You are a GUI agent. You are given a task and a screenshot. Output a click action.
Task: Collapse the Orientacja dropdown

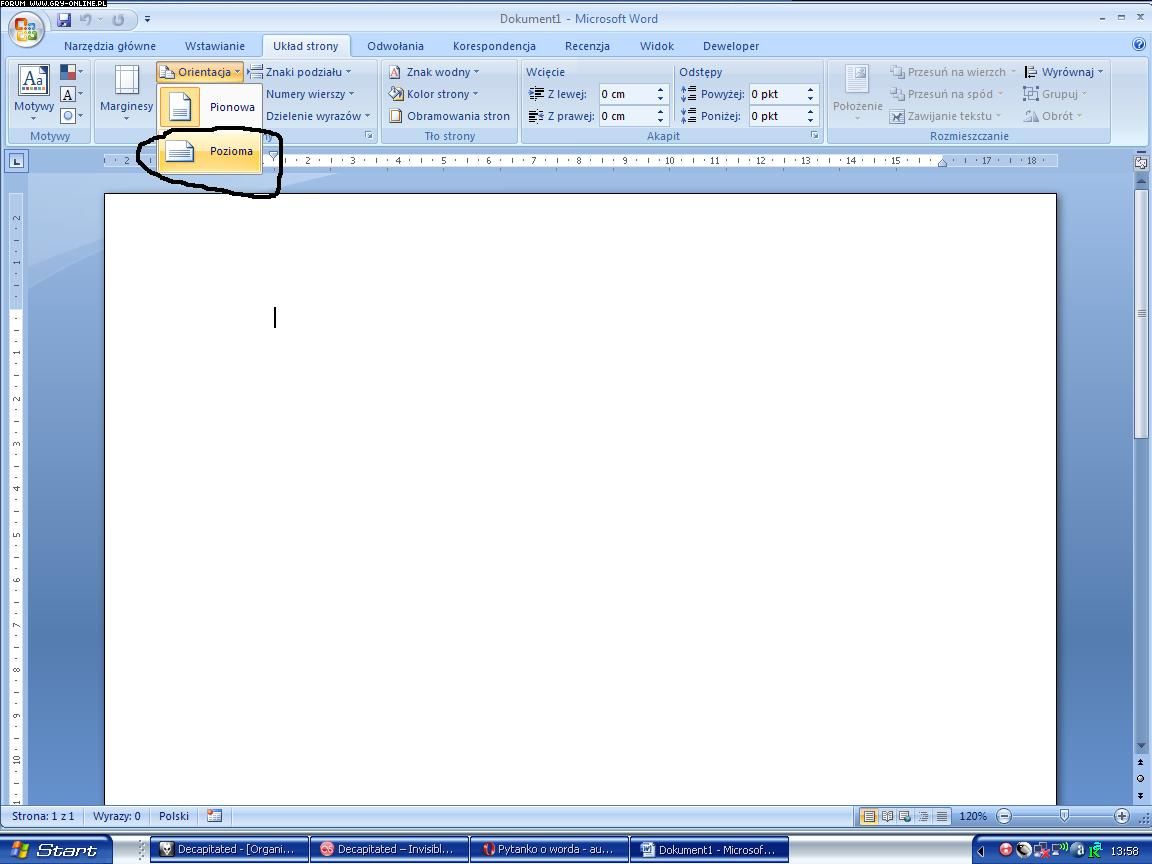point(200,72)
